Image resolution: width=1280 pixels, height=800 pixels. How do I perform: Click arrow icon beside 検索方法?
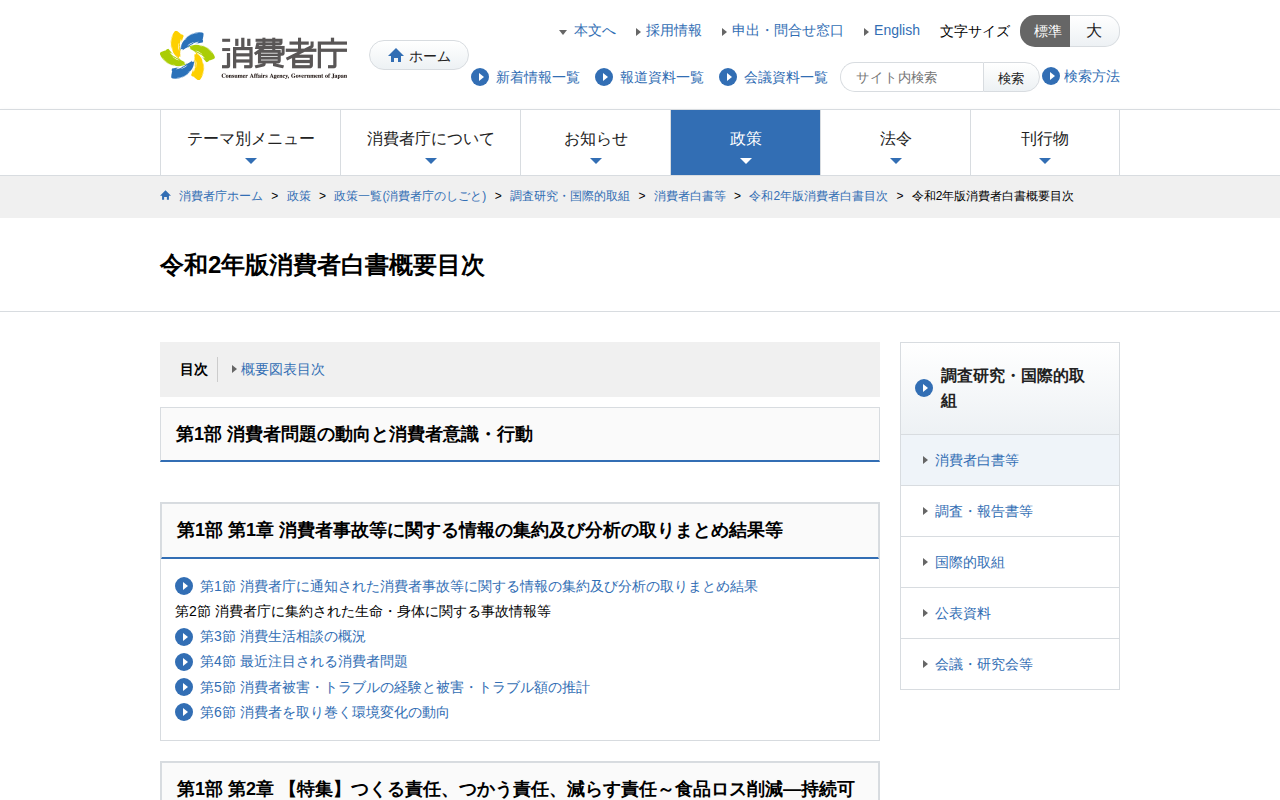pos(1051,76)
